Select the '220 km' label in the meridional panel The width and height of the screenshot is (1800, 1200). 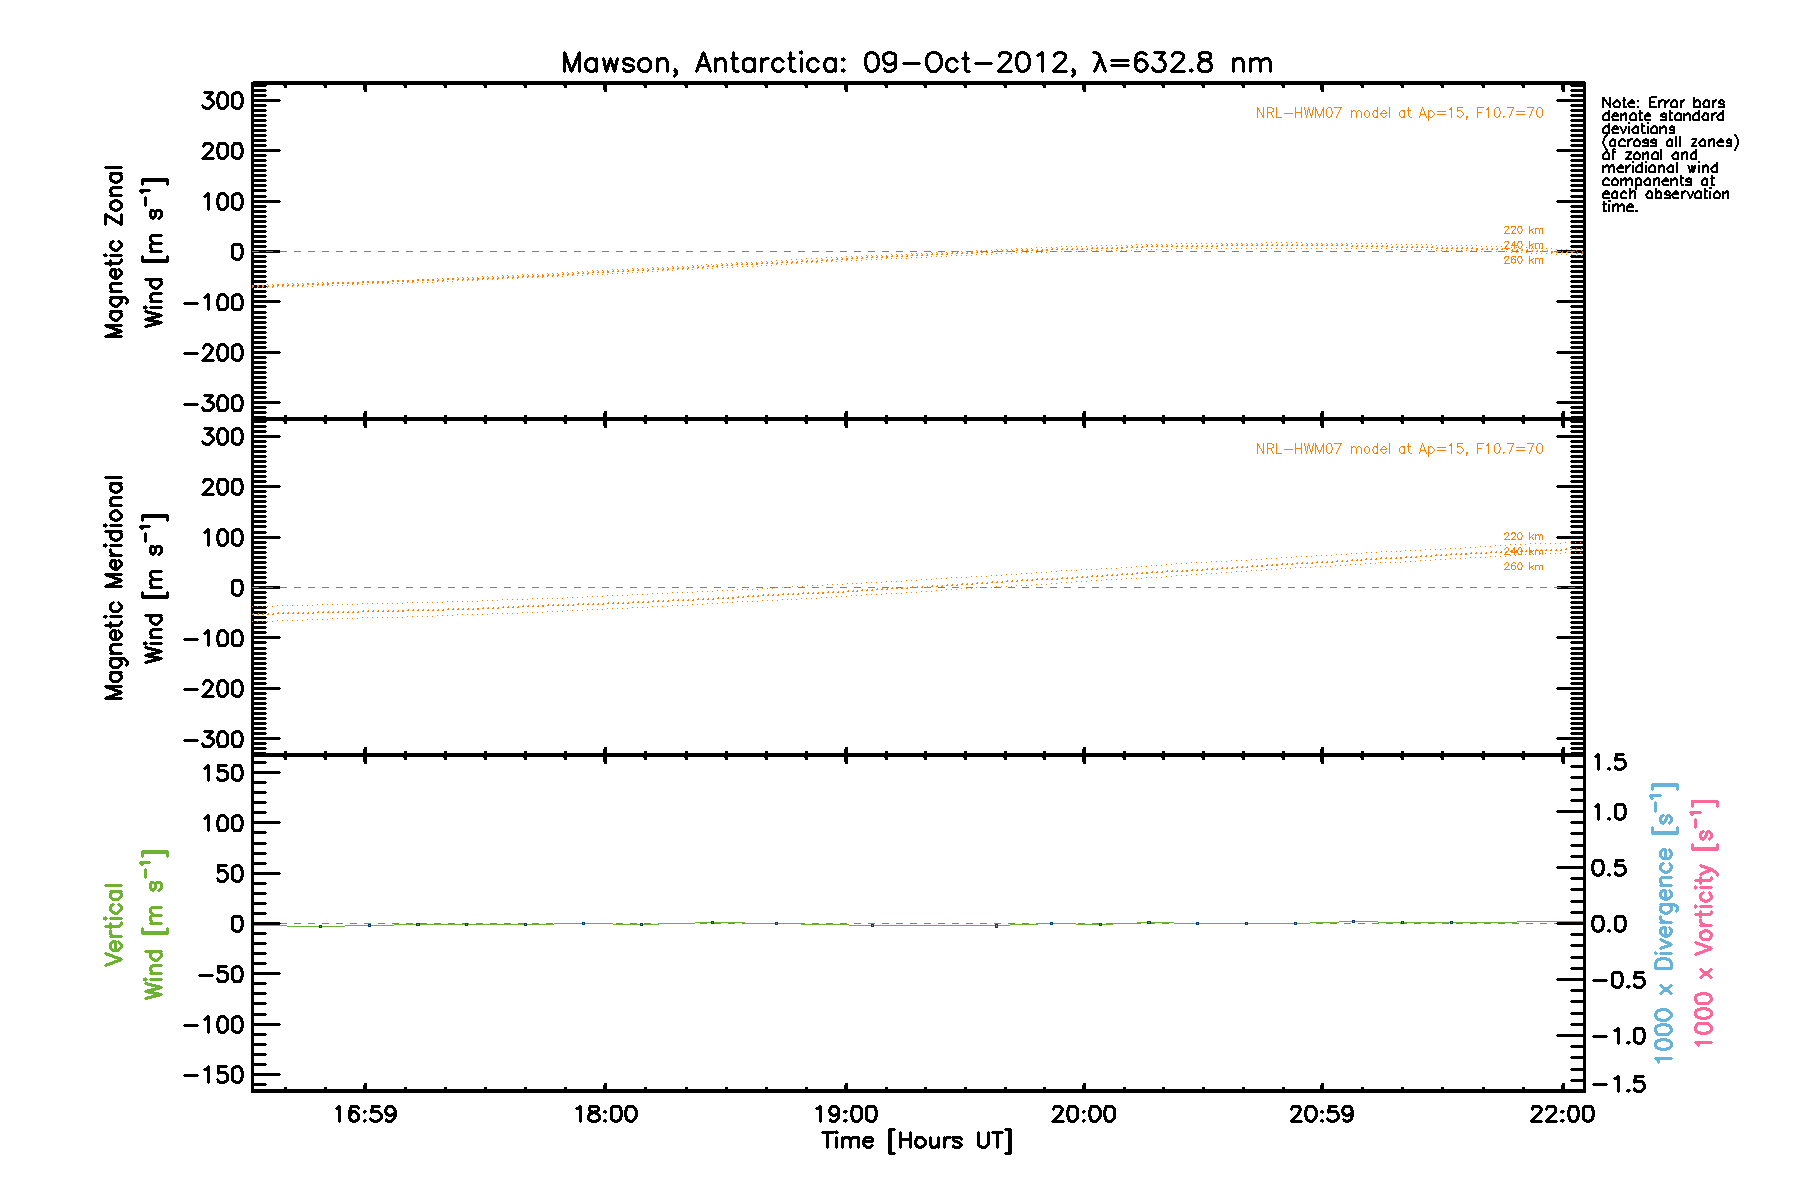click(x=1523, y=536)
